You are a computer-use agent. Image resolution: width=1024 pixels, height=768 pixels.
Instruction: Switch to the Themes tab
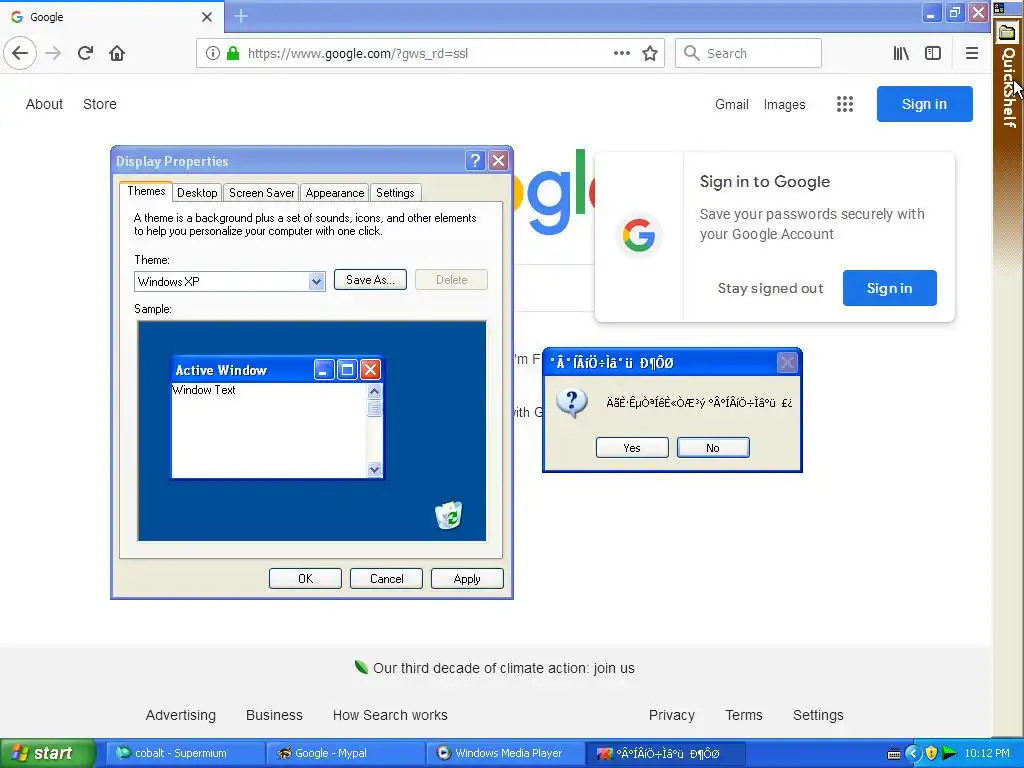(146, 191)
